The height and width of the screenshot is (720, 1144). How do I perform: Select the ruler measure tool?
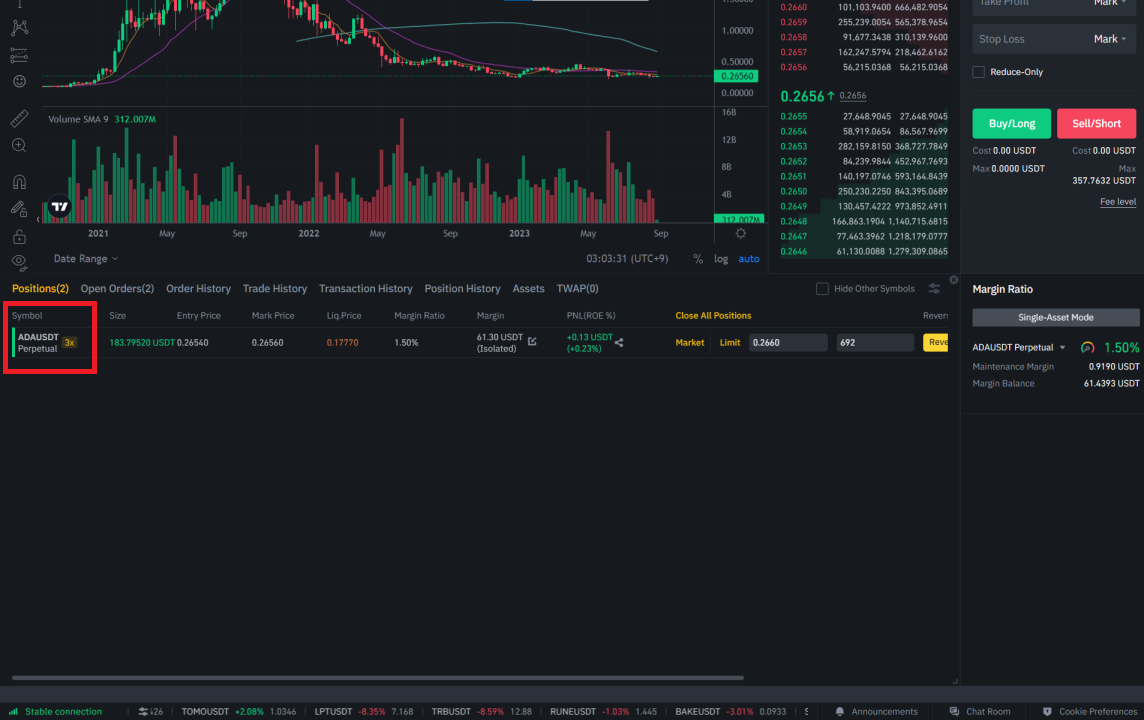(20, 118)
